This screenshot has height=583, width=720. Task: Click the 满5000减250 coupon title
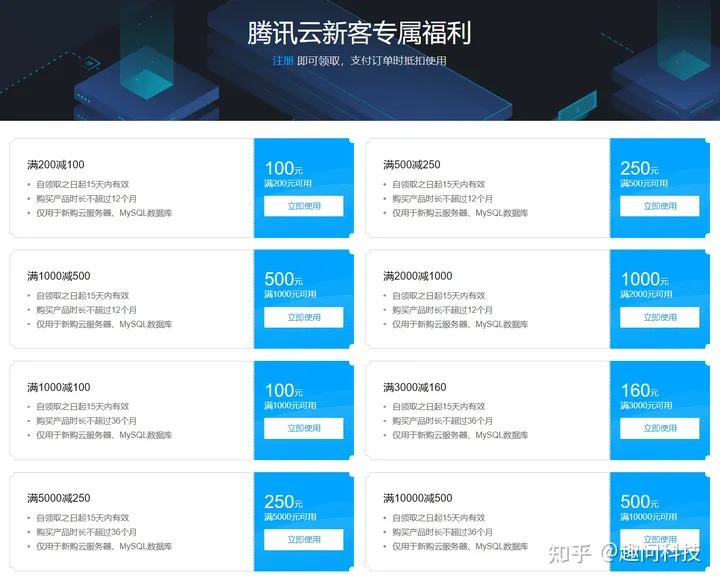point(60,498)
